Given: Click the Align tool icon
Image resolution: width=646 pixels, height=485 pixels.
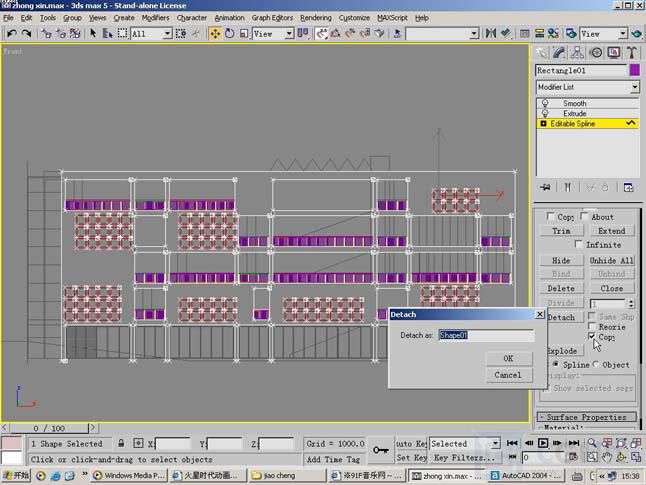Looking at the screenshot, I should tap(506, 33).
